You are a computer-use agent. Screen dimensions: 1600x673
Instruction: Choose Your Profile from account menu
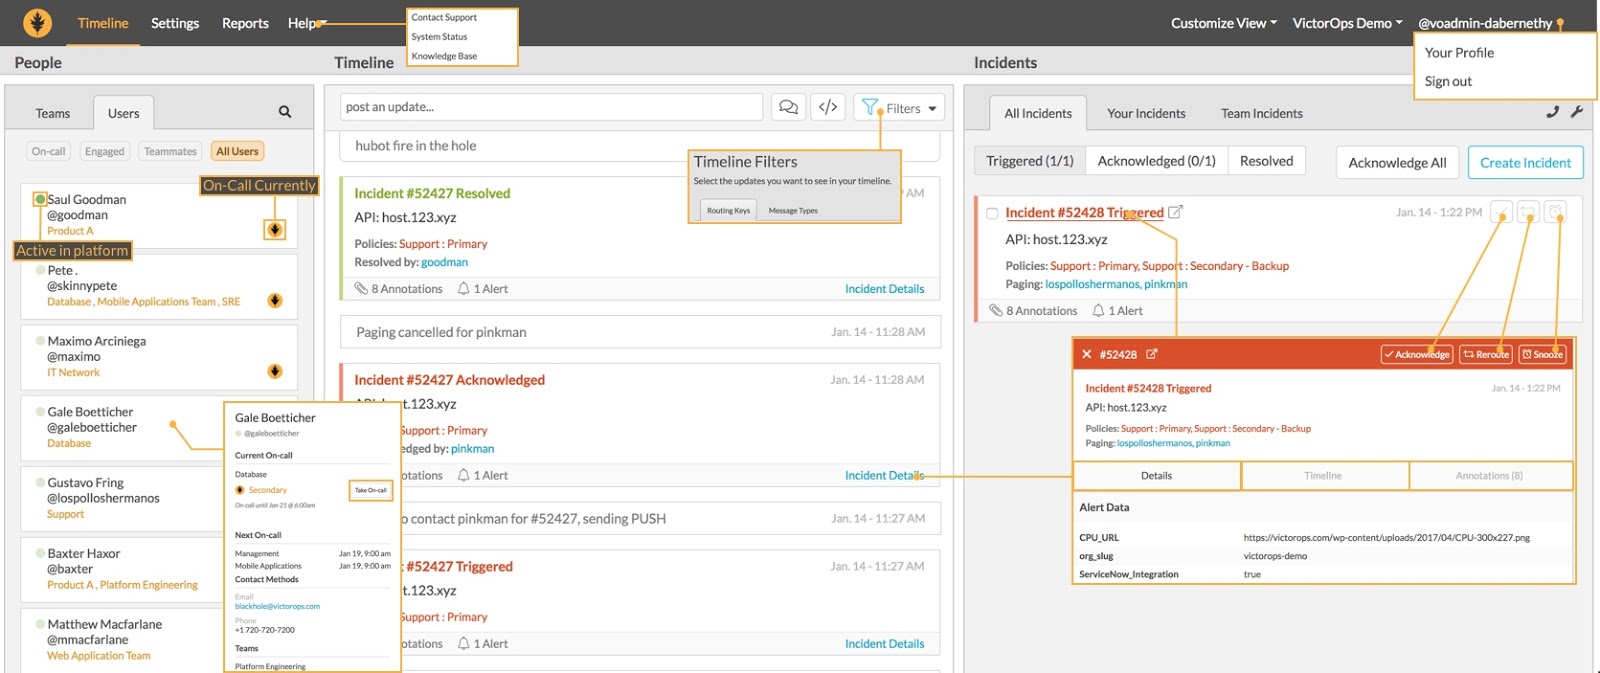pos(1459,52)
